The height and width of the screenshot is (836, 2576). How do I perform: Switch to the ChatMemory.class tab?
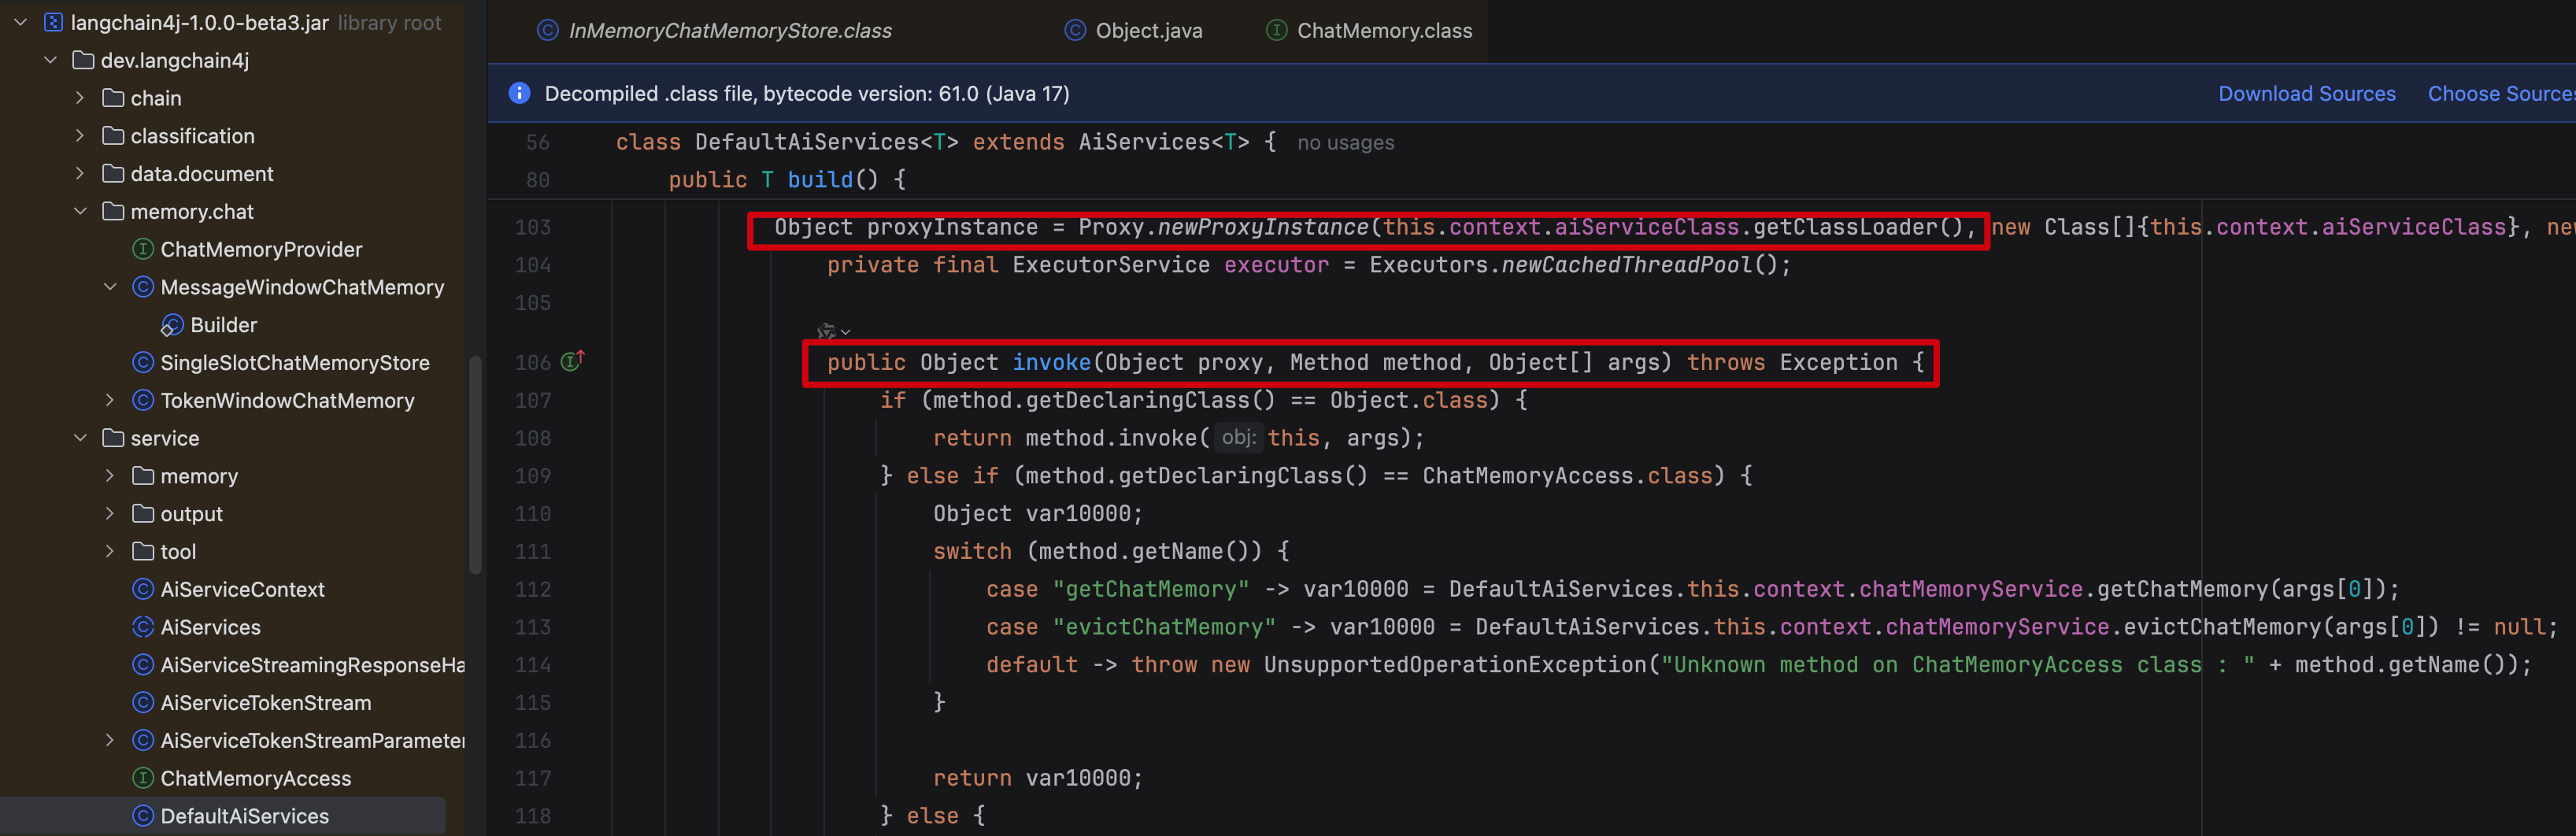click(1369, 31)
